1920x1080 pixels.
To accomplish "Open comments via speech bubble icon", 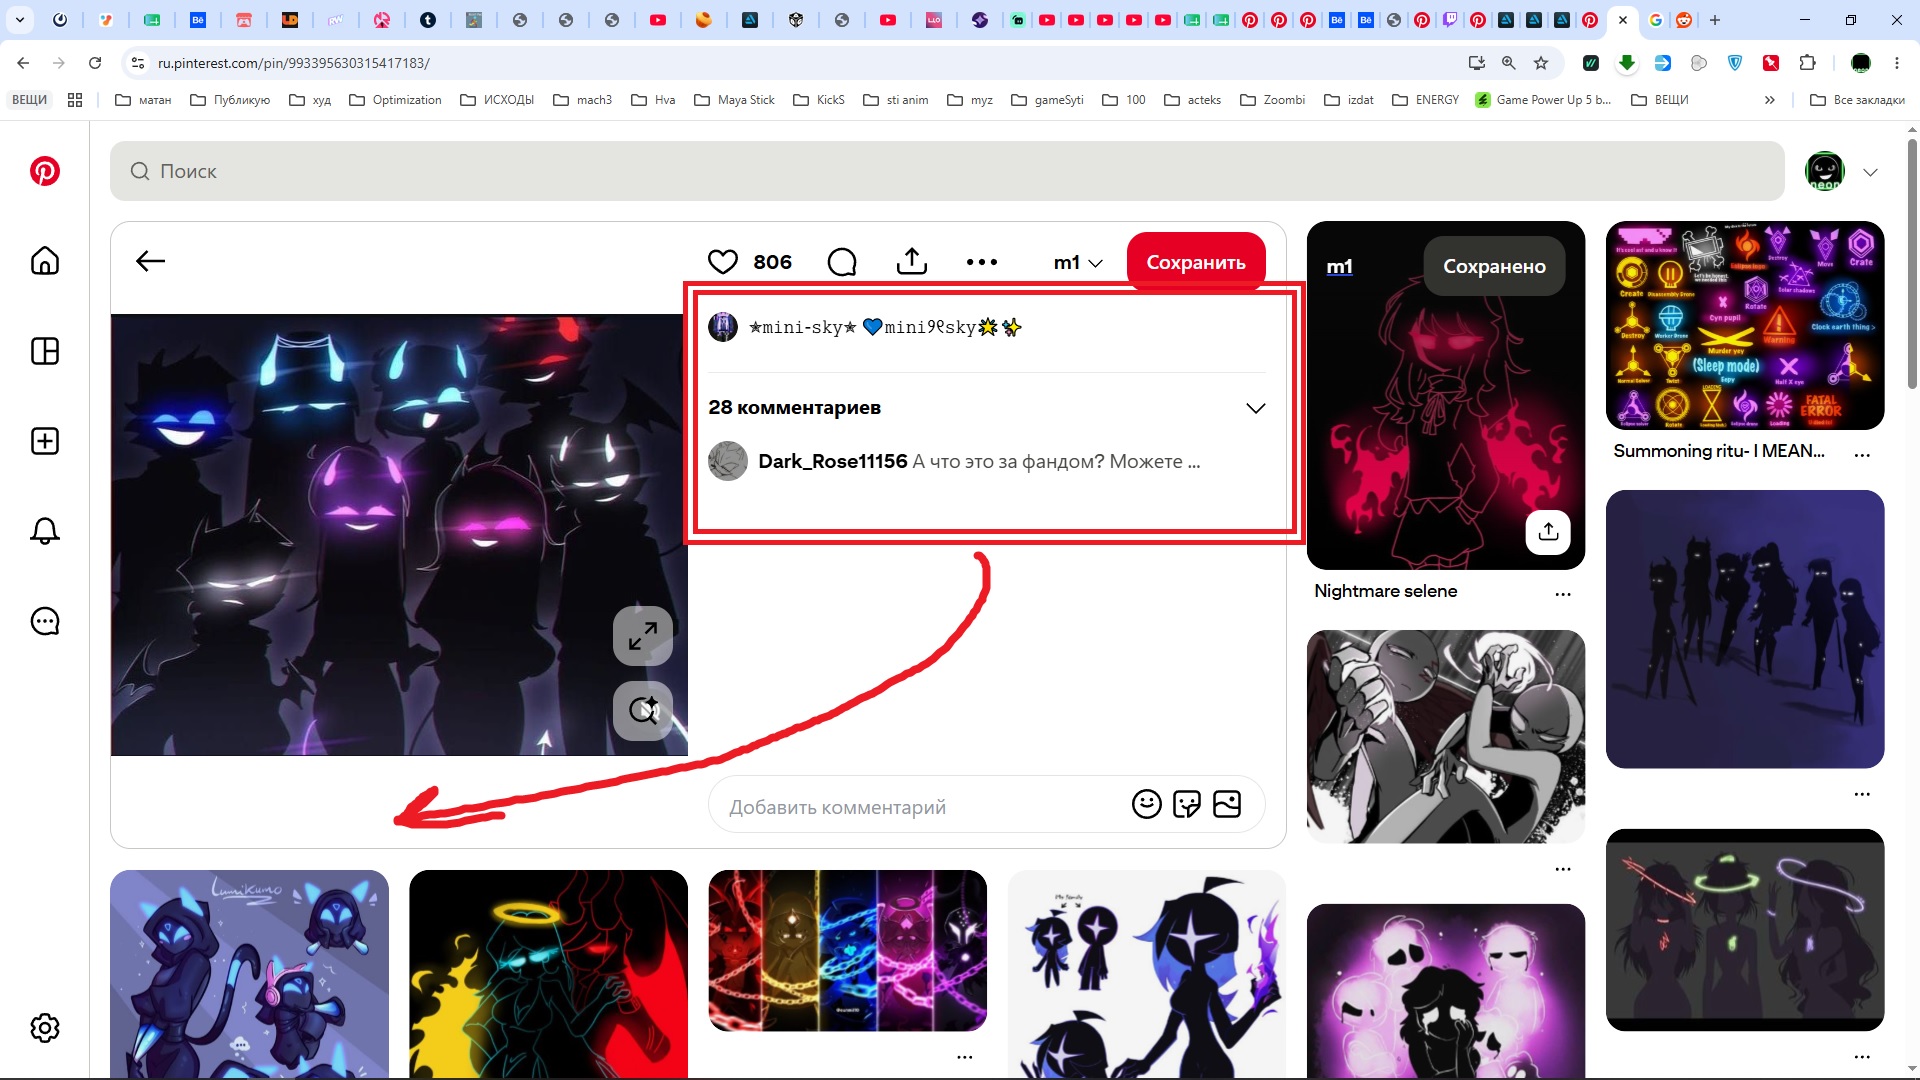I will point(842,262).
